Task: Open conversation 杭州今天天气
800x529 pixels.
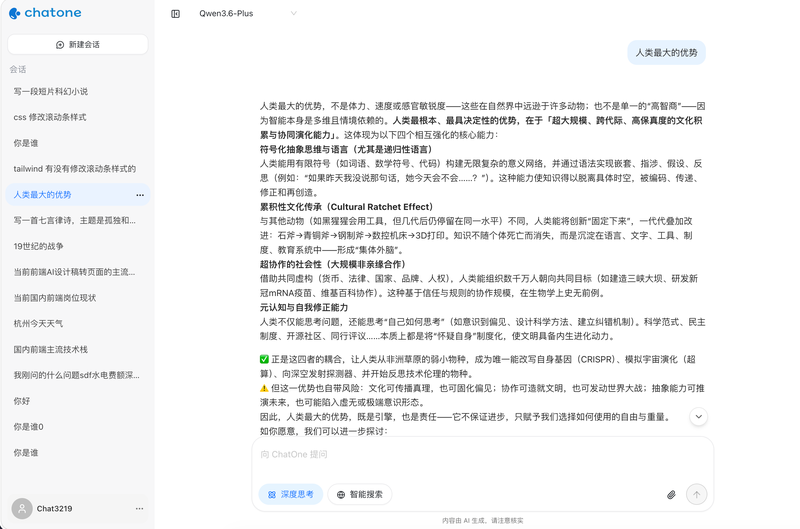Action: click(x=78, y=323)
